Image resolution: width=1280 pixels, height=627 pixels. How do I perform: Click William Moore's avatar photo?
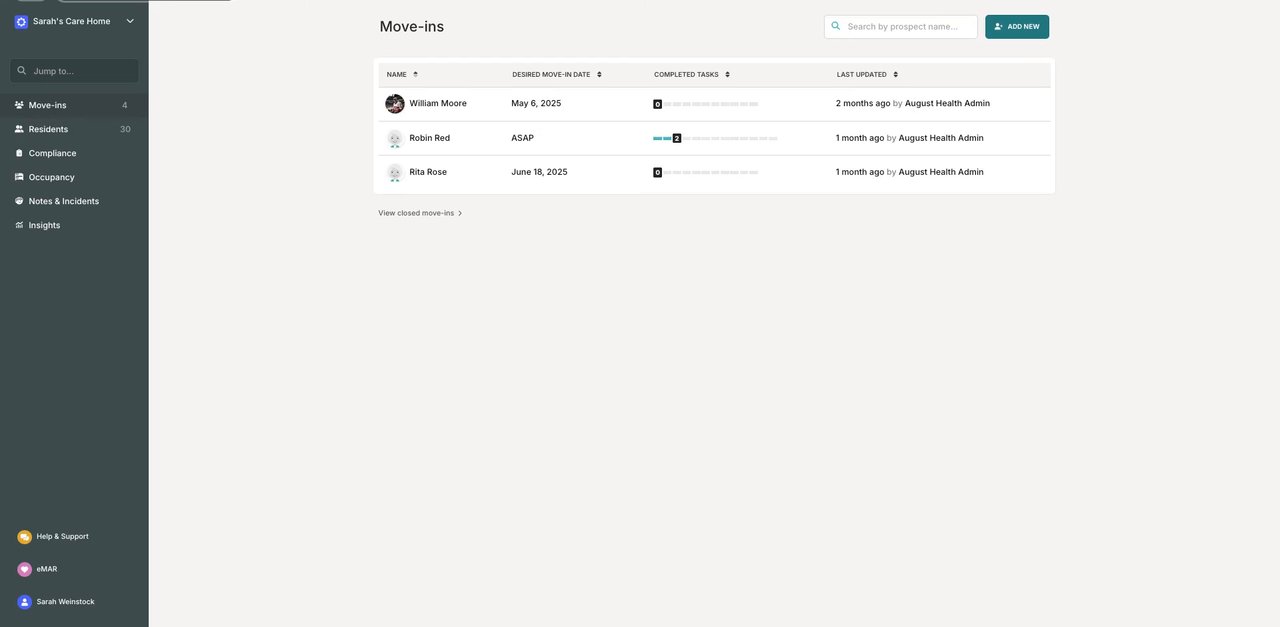(x=395, y=104)
